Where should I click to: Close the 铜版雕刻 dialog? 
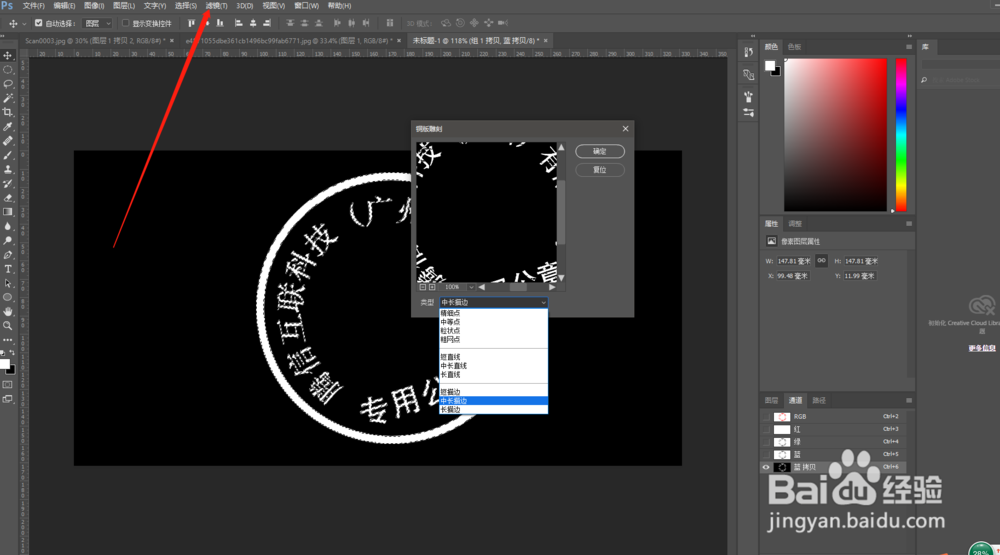(625, 129)
